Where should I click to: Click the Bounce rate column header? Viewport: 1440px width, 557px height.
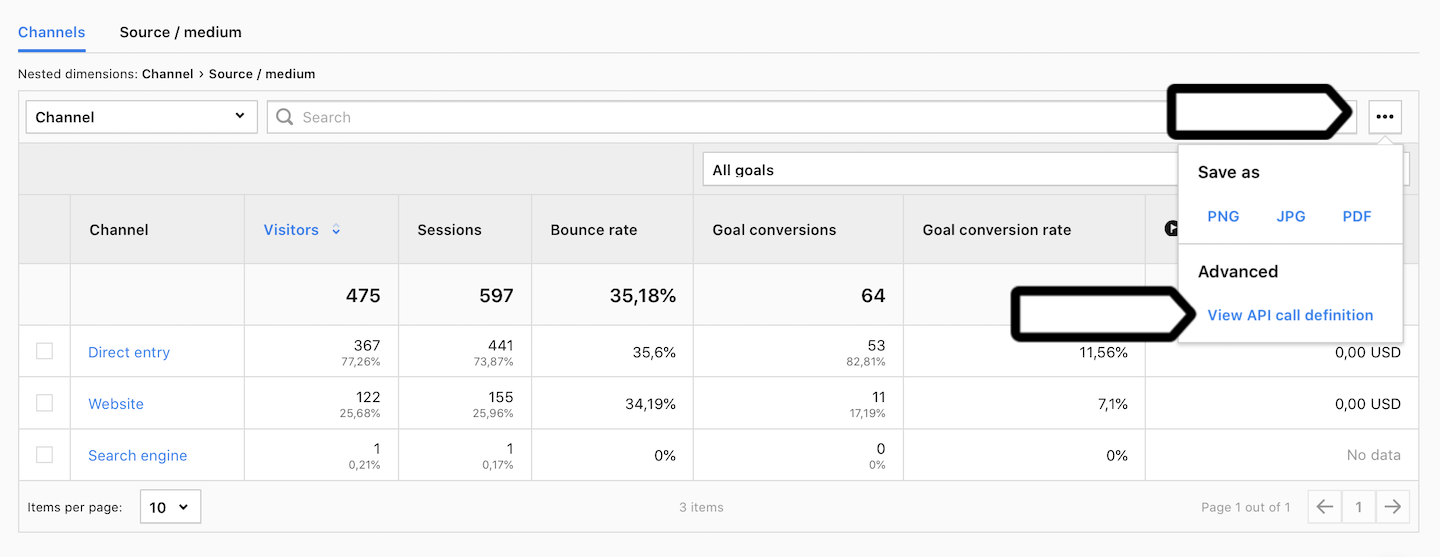pyautogui.click(x=594, y=230)
